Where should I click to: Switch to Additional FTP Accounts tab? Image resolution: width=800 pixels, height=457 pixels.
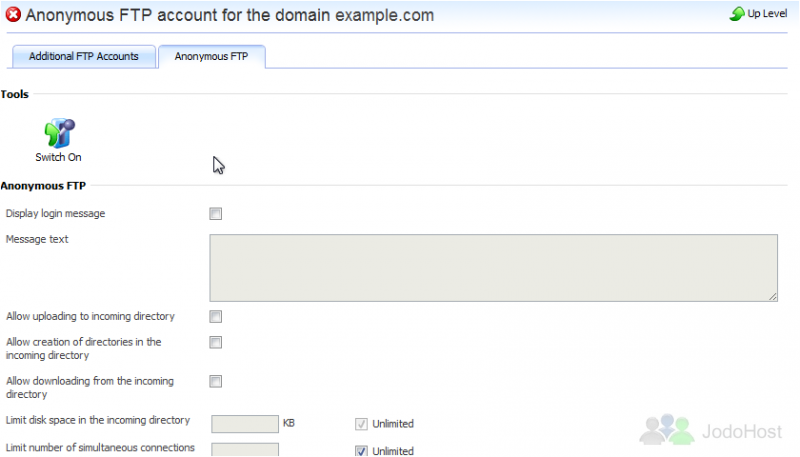(84, 57)
